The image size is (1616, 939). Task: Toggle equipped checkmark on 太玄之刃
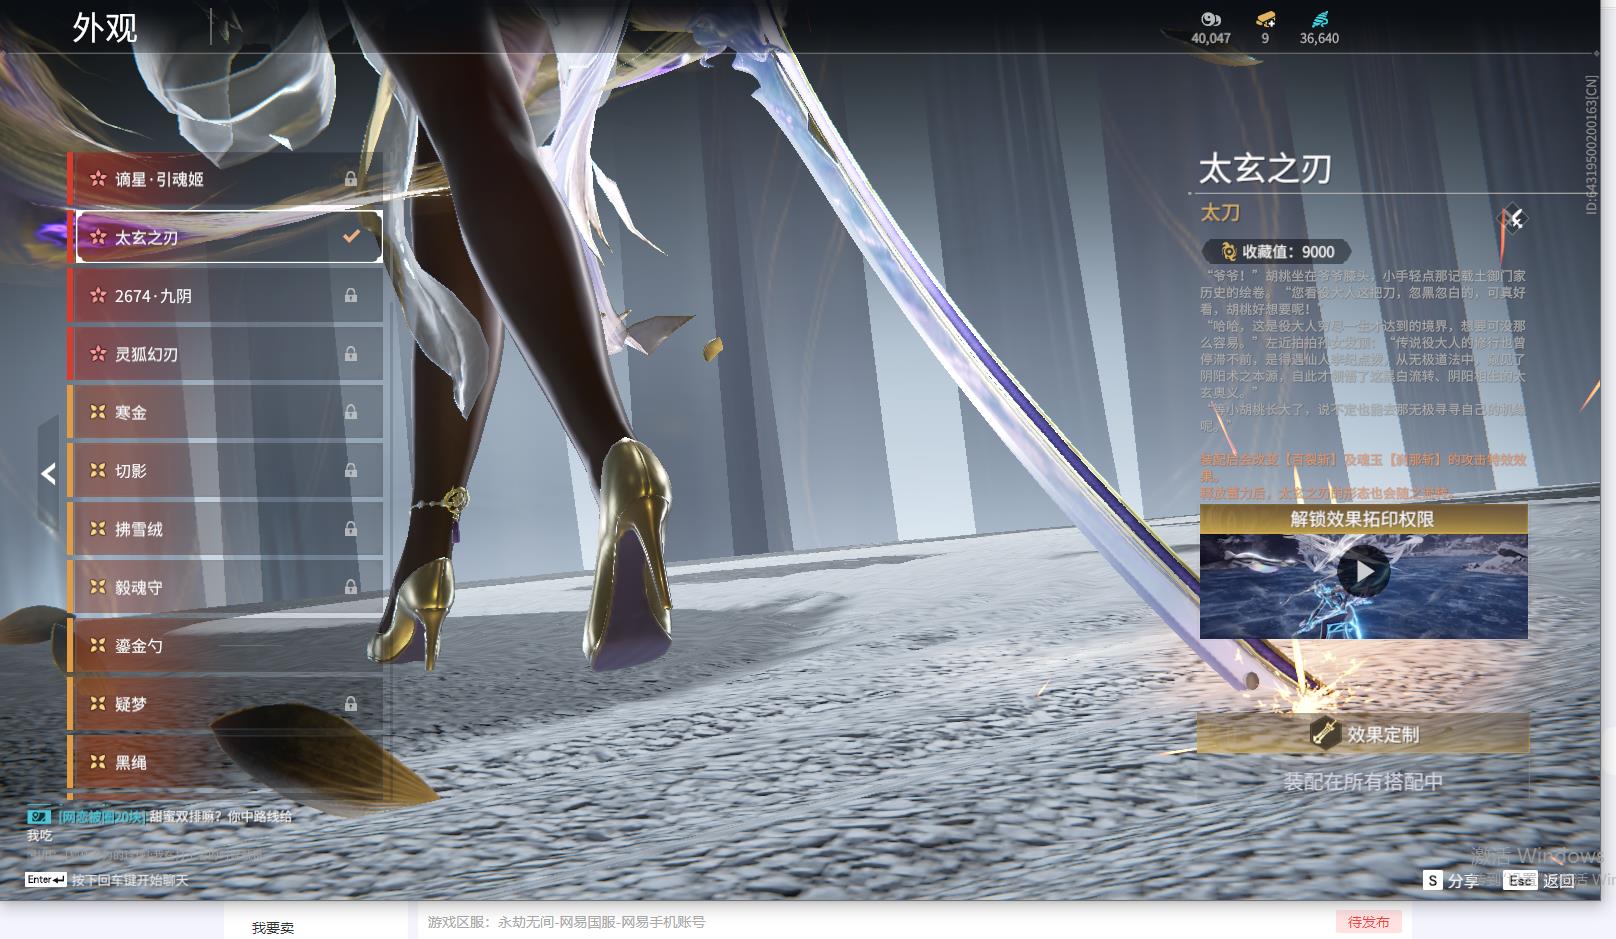(x=351, y=237)
